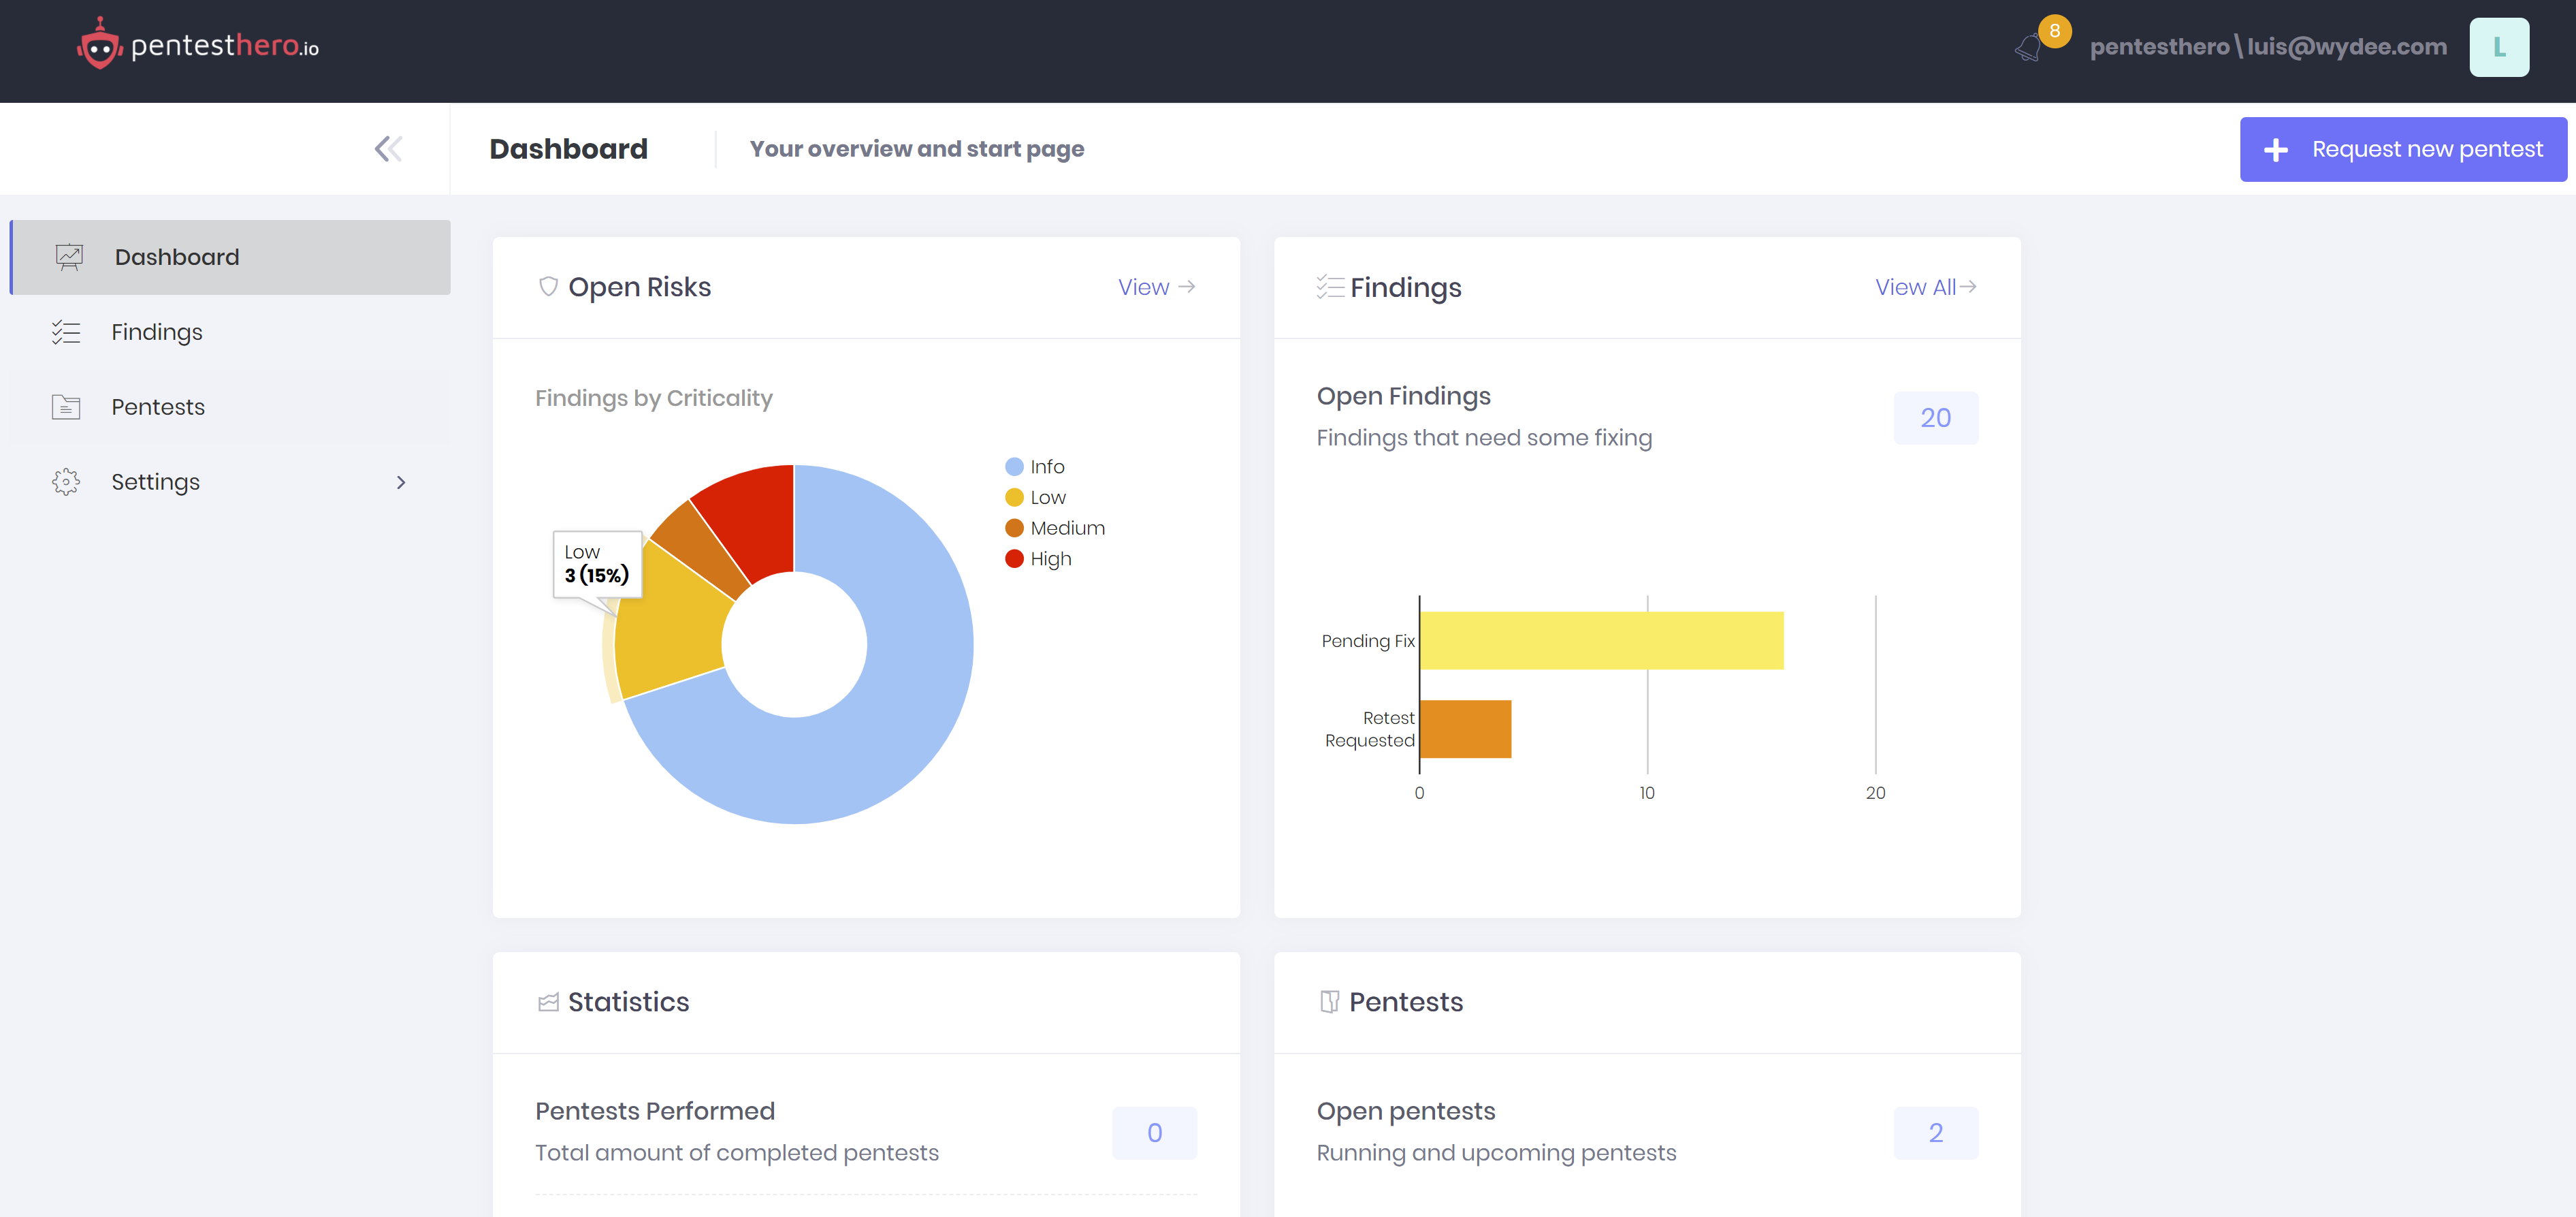Click the Open Risks shield icon
The height and width of the screenshot is (1217, 2576).
[x=548, y=287]
